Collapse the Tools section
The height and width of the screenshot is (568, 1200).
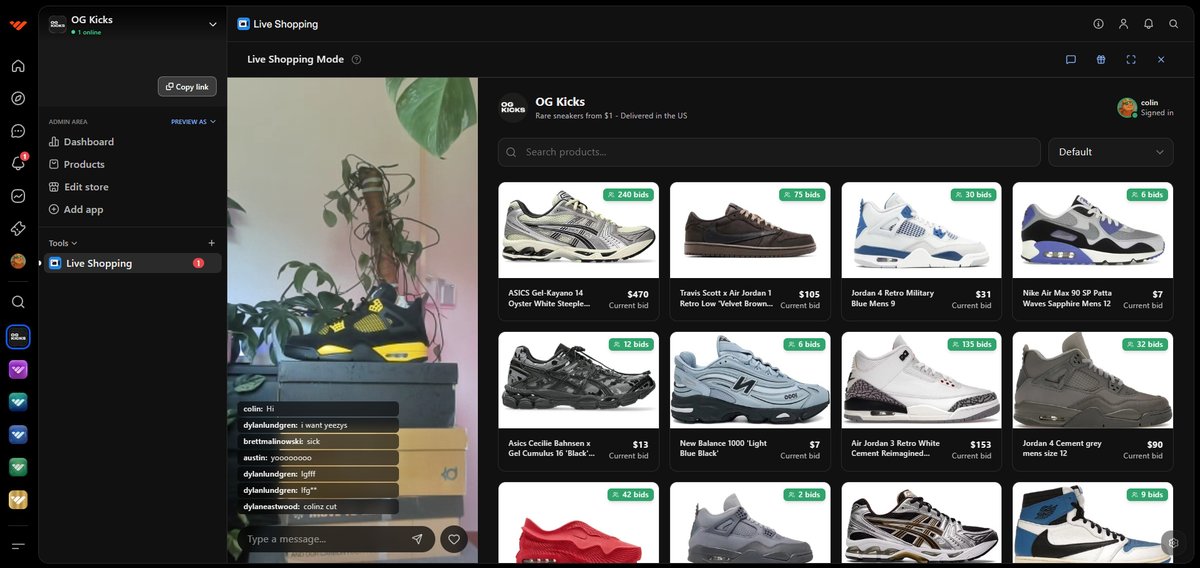63,243
